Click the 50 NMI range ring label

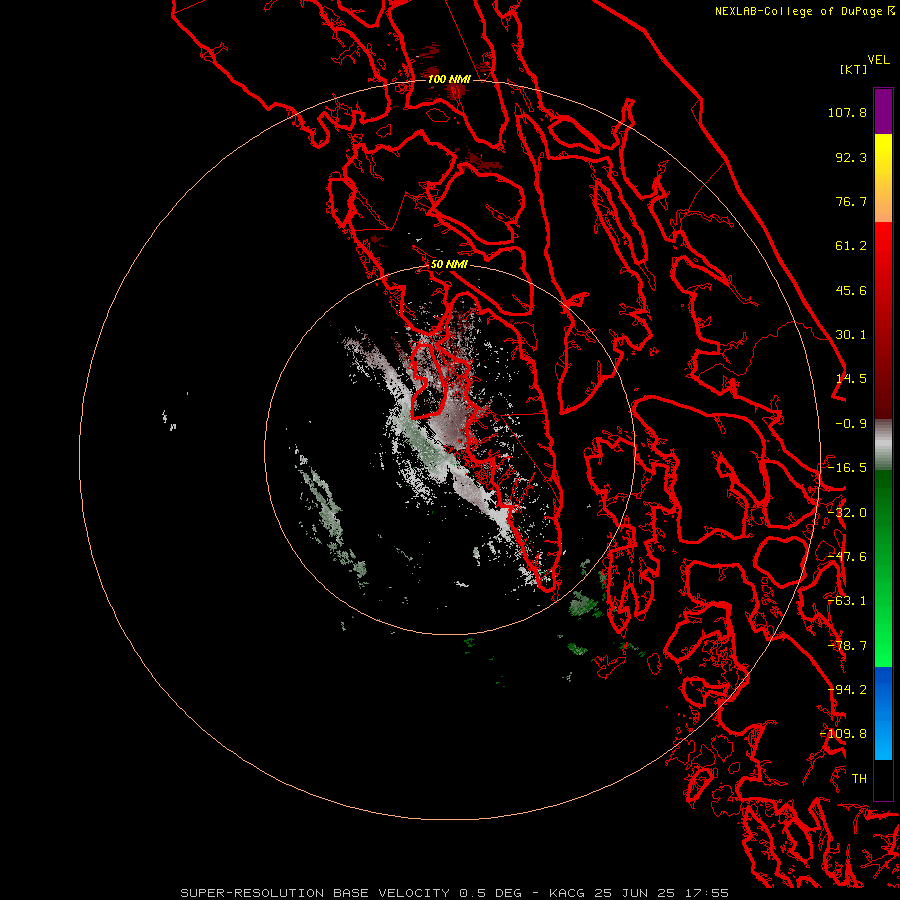pyautogui.click(x=449, y=264)
